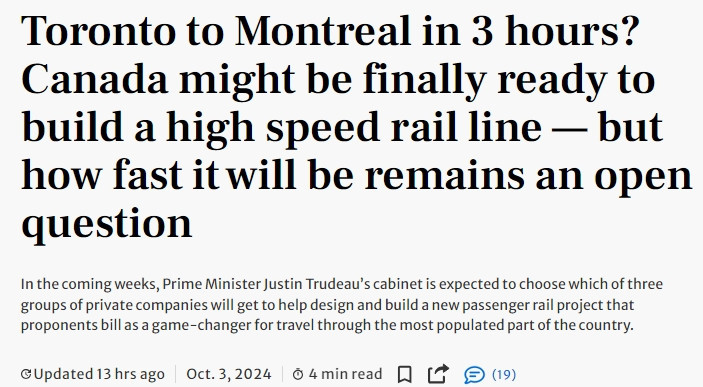Click "In the coming weeks" summary opening
Screen dimensions: 703x387
pos(88,284)
